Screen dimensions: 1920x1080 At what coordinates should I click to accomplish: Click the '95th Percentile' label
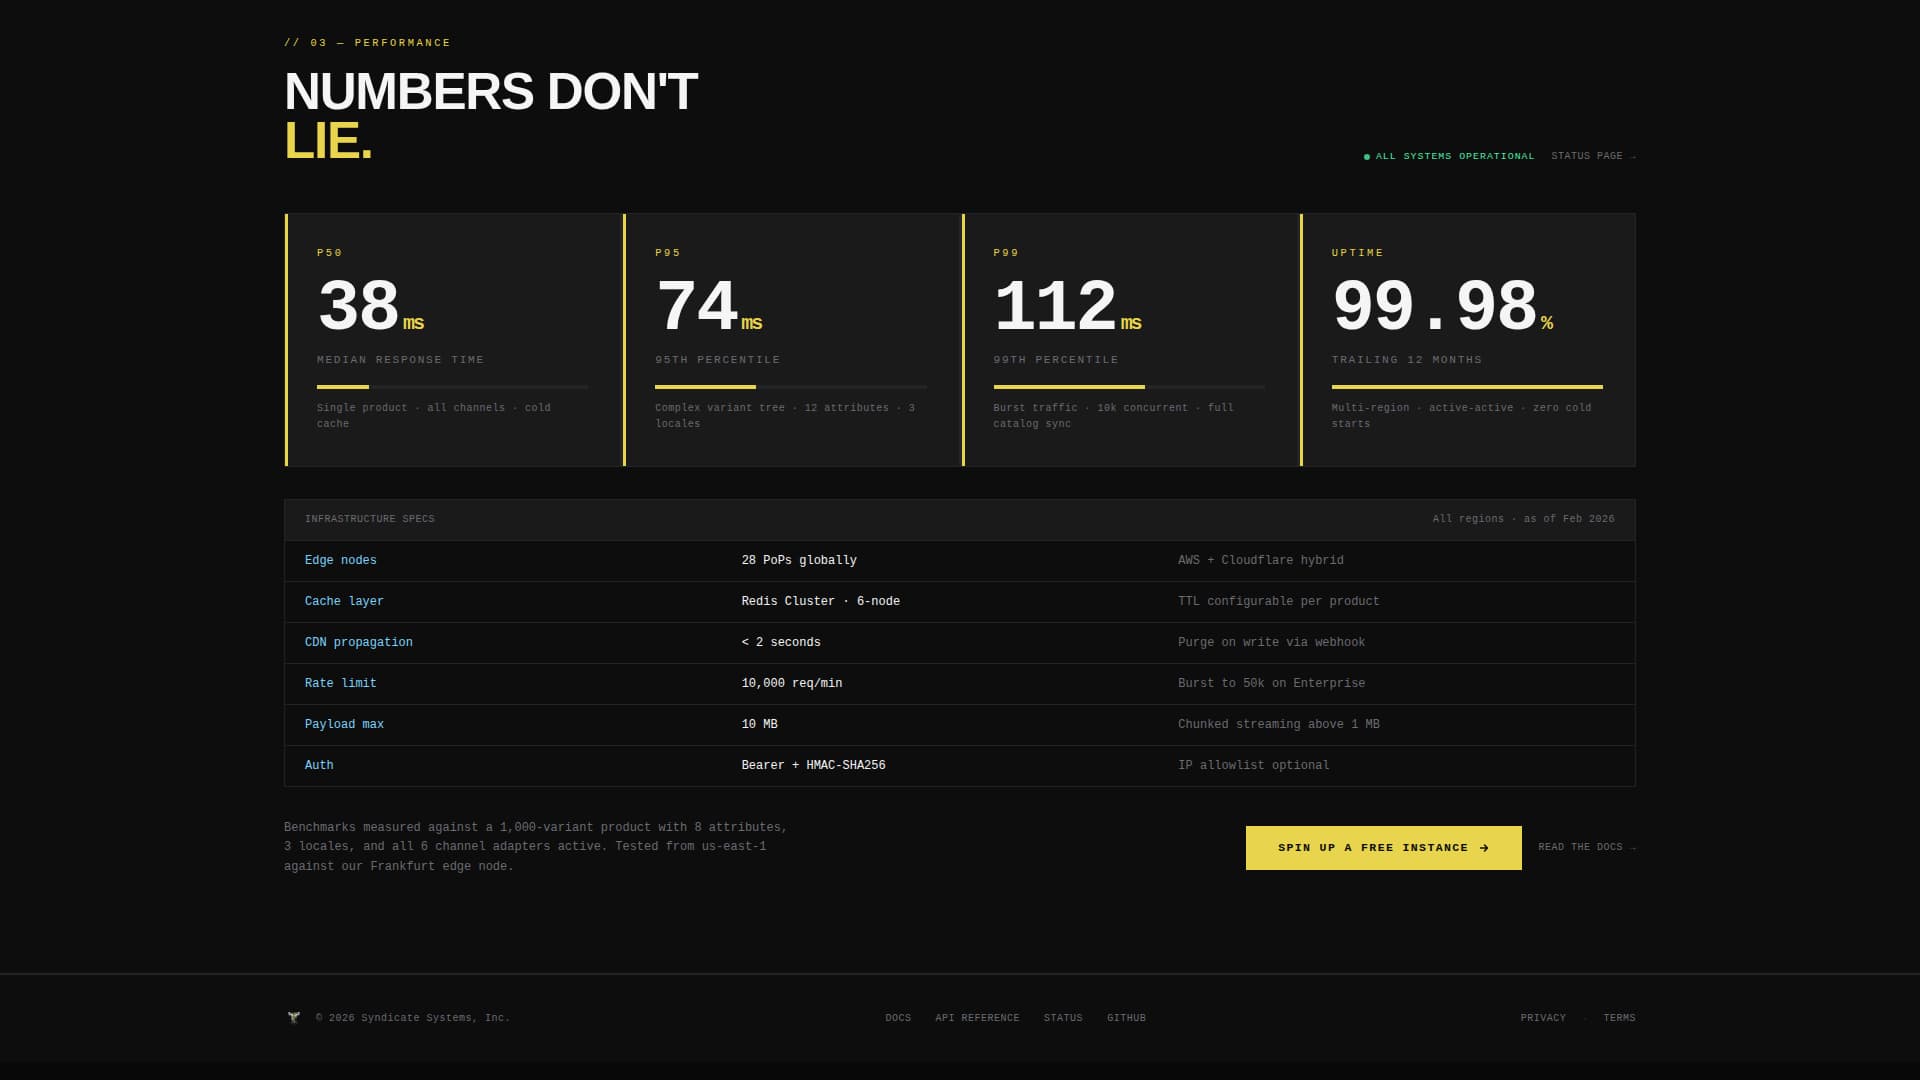click(717, 360)
